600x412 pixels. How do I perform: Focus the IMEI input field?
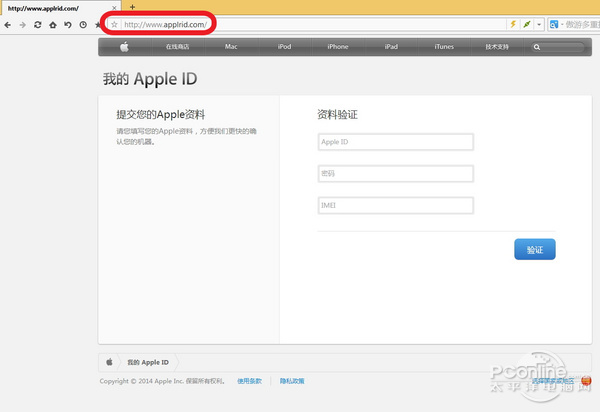pos(396,205)
